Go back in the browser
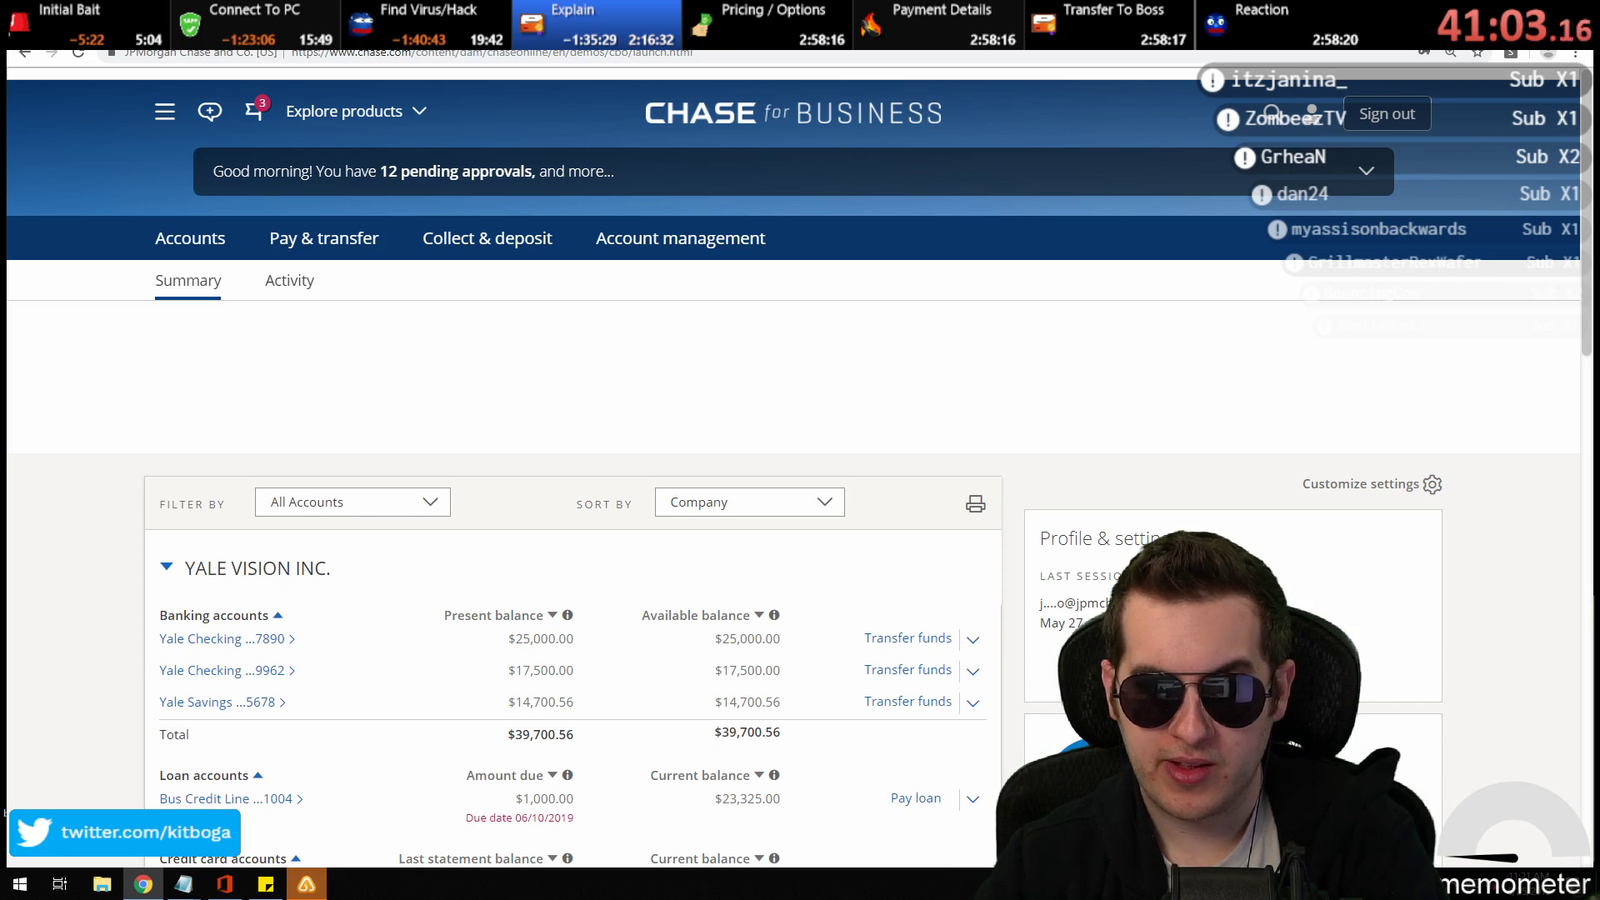The image size is (1600, 900). [x=25, y=52]
